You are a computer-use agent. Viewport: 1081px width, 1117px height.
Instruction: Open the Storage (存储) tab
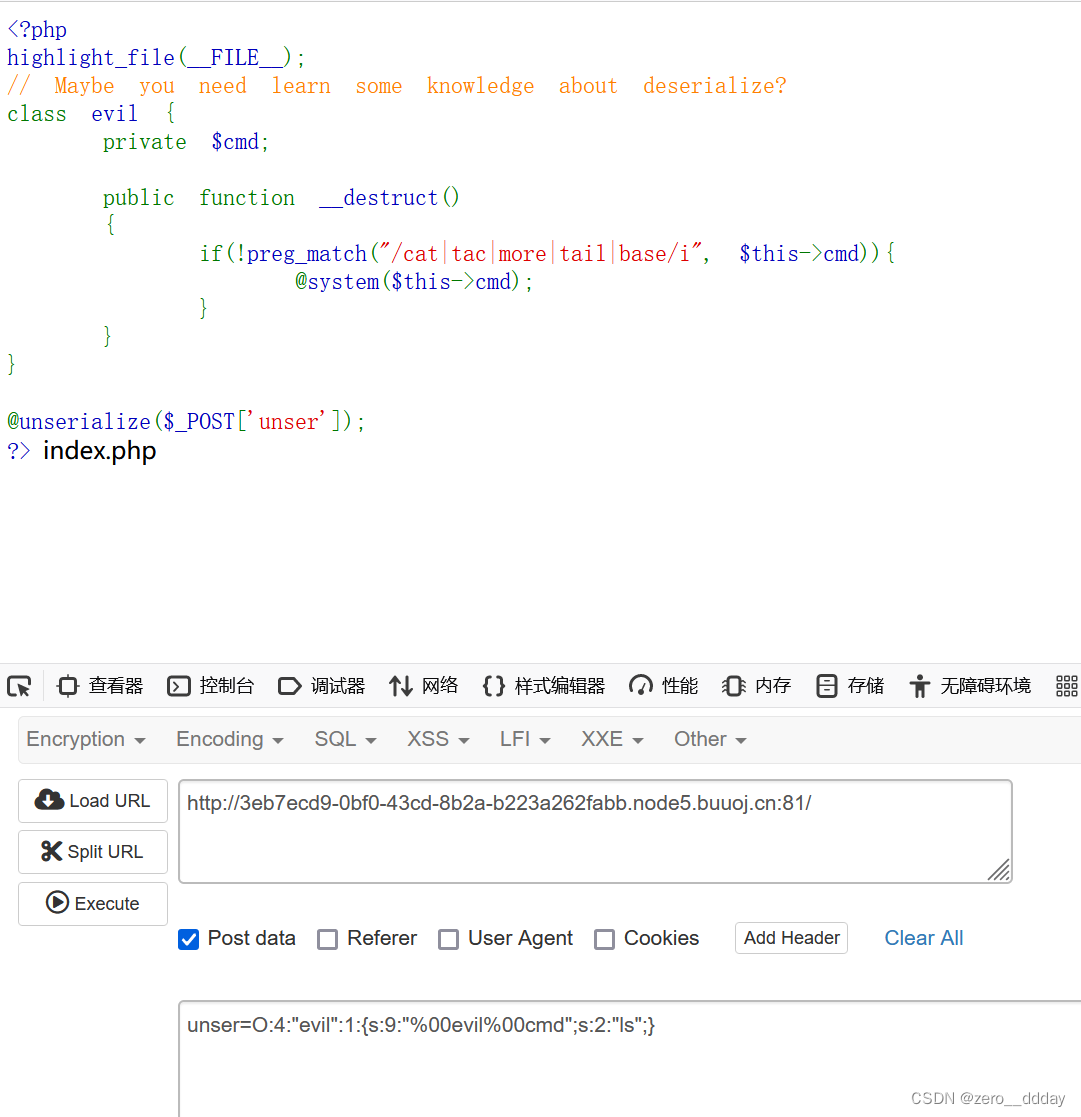[850, 686]
